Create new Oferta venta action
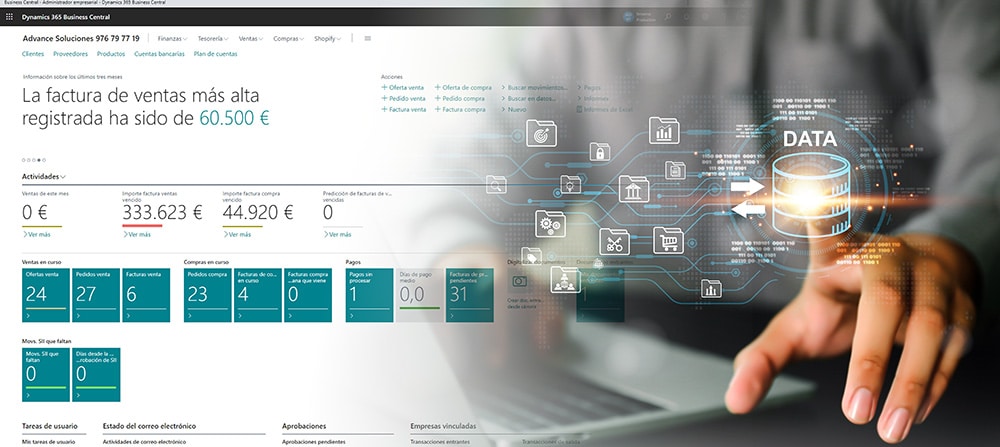The image size is (1000, 447). [x=402, y=87]
